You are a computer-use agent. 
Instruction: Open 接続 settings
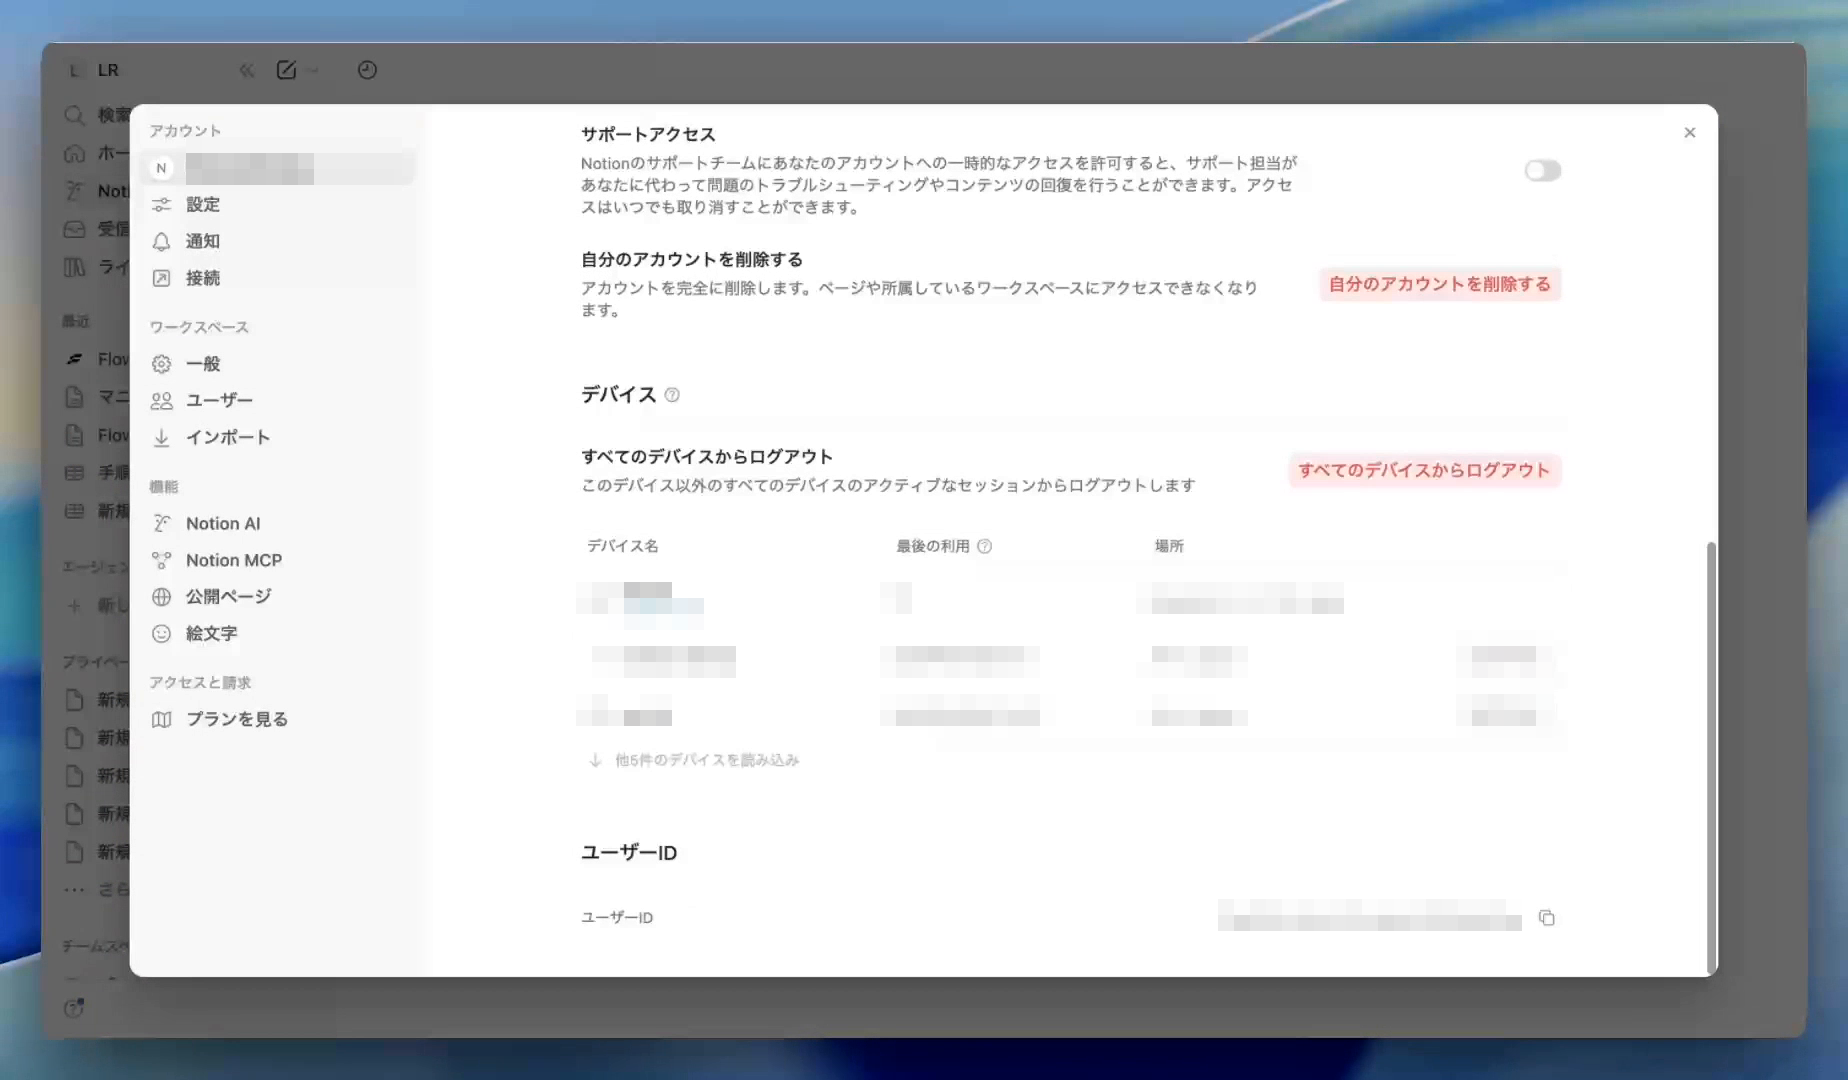277,278
